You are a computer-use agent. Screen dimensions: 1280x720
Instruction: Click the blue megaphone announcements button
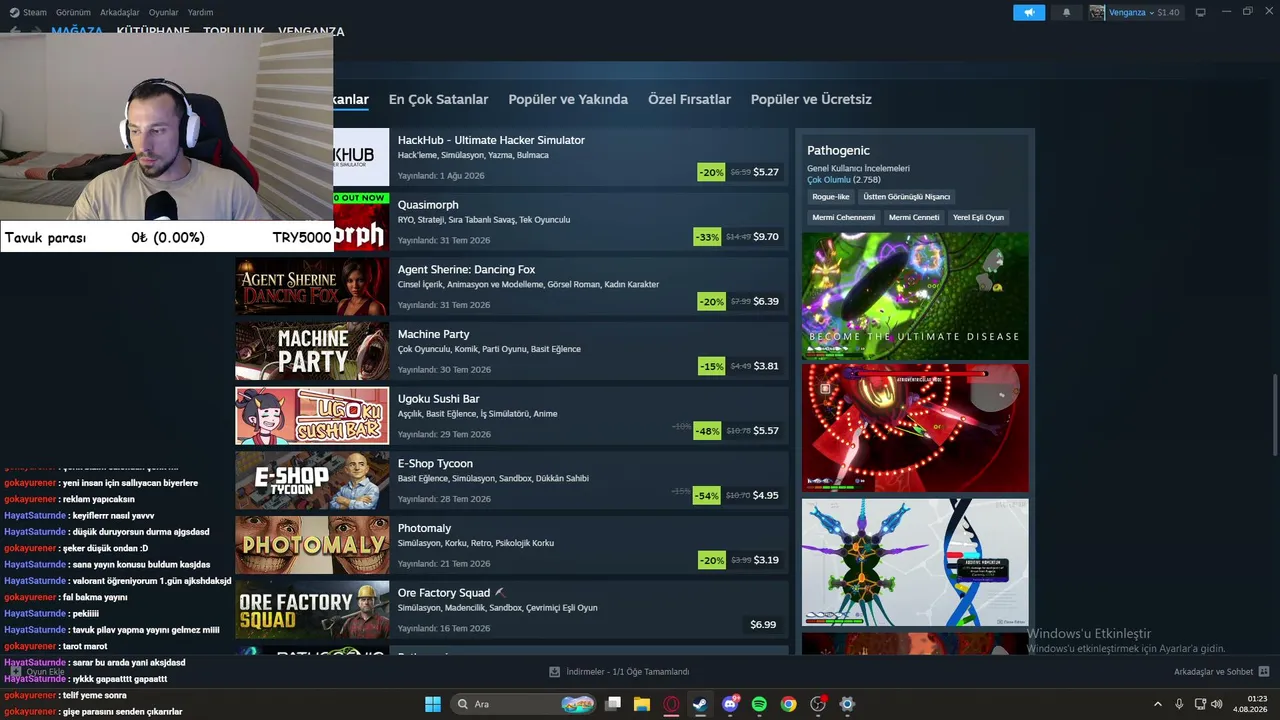1029,12
